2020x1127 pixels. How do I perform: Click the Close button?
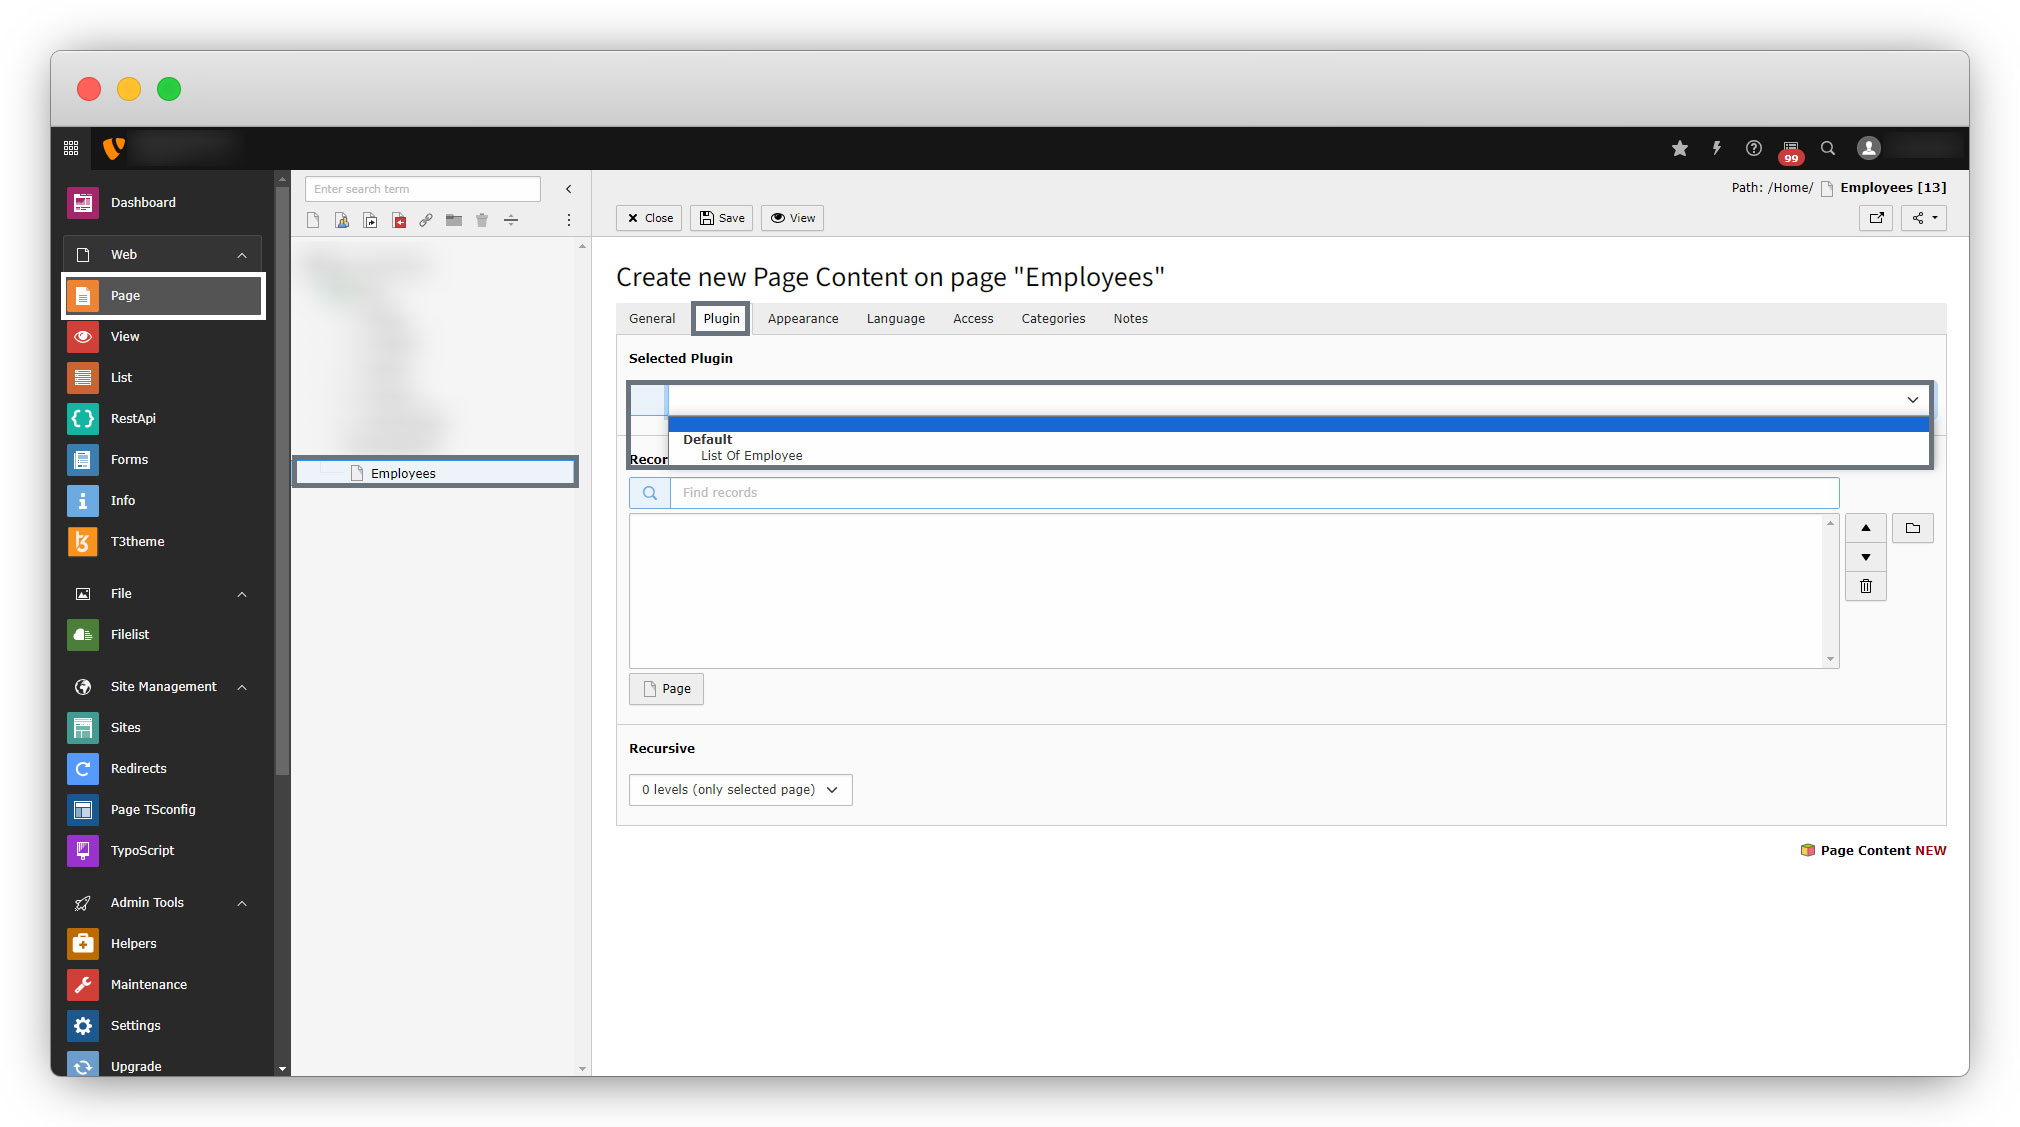[649, 218]
